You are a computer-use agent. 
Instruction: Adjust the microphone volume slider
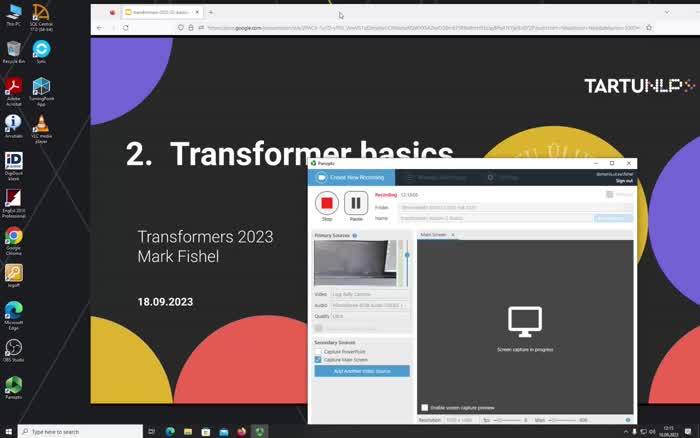point(407,255)
